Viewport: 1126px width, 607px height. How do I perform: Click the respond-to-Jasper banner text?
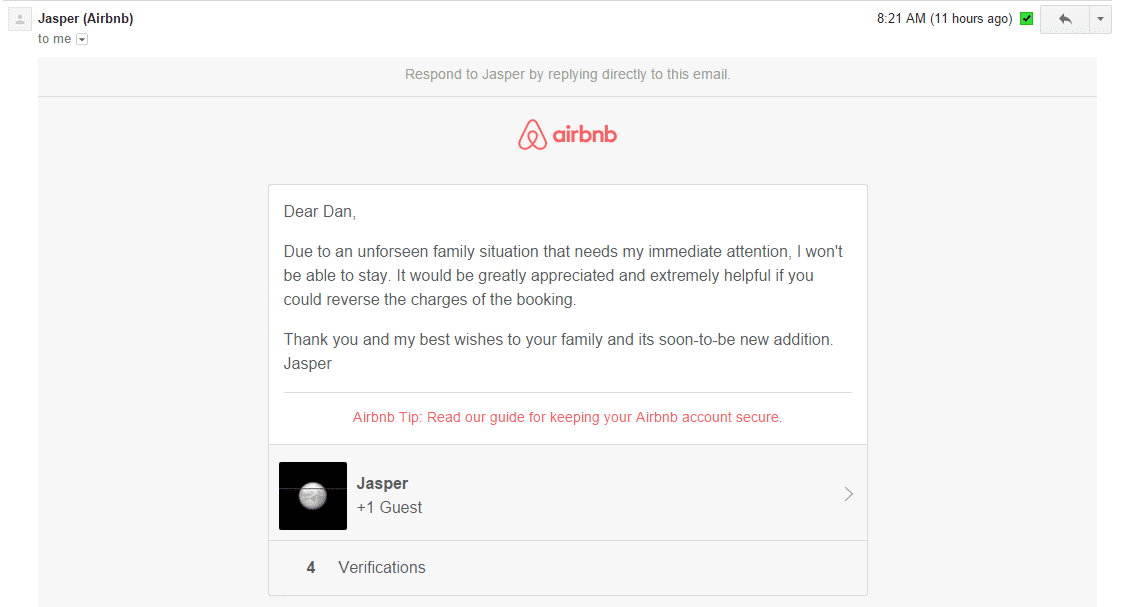pos(567,75)
